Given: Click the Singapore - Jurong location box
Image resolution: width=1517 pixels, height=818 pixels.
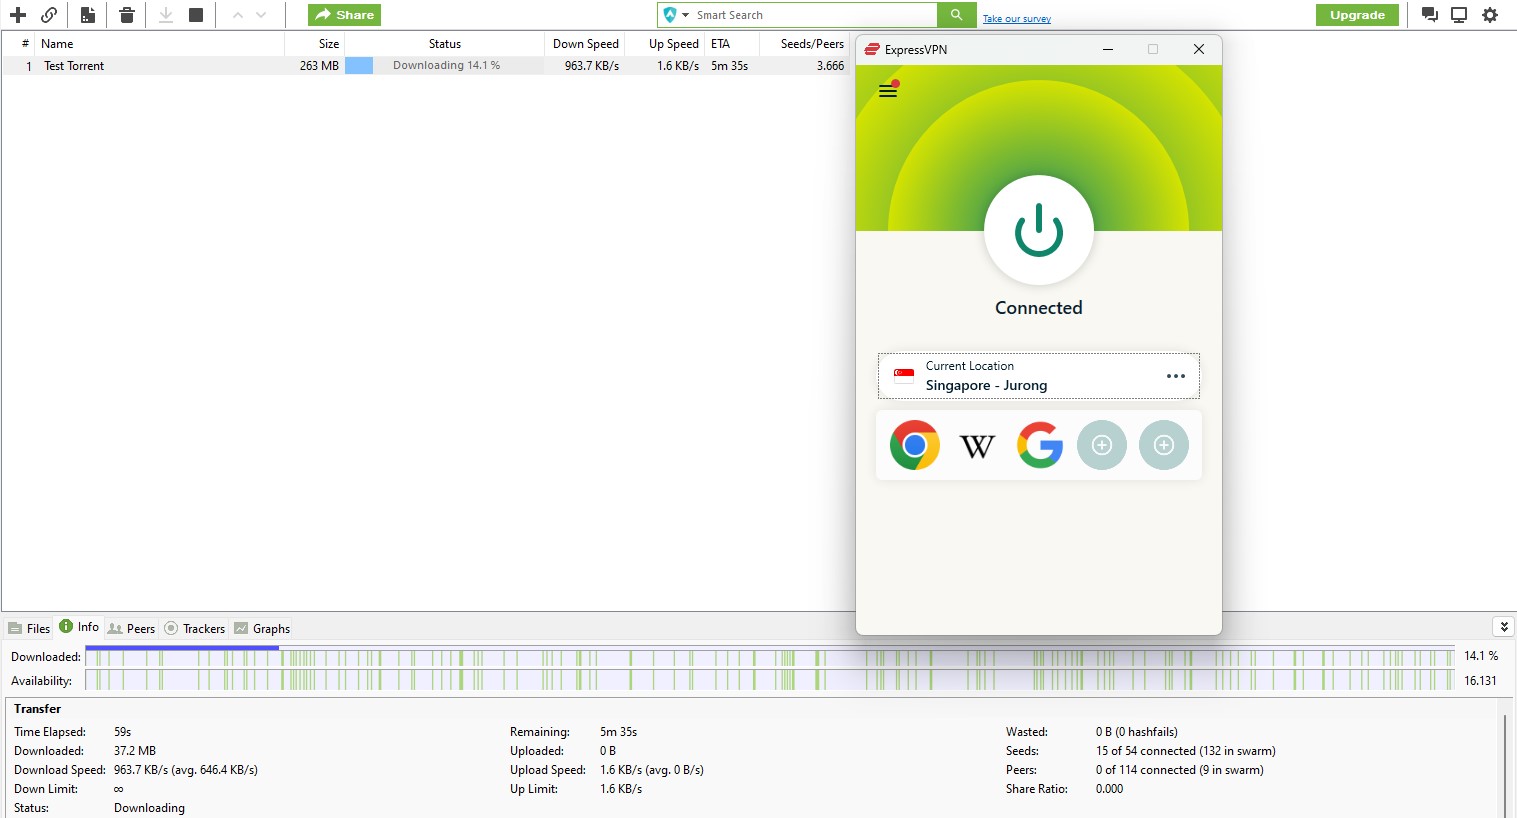Looking at the screenshot, I should pos(1038,376).
